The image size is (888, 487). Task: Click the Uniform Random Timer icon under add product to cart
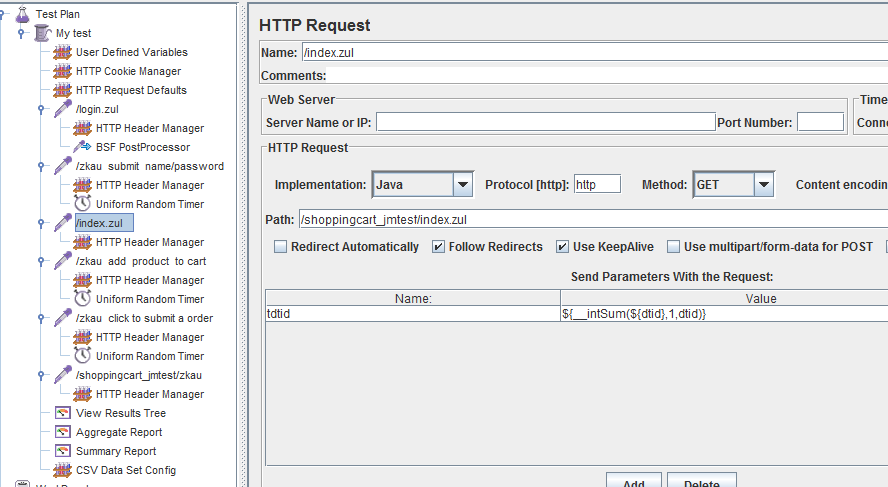83,298
